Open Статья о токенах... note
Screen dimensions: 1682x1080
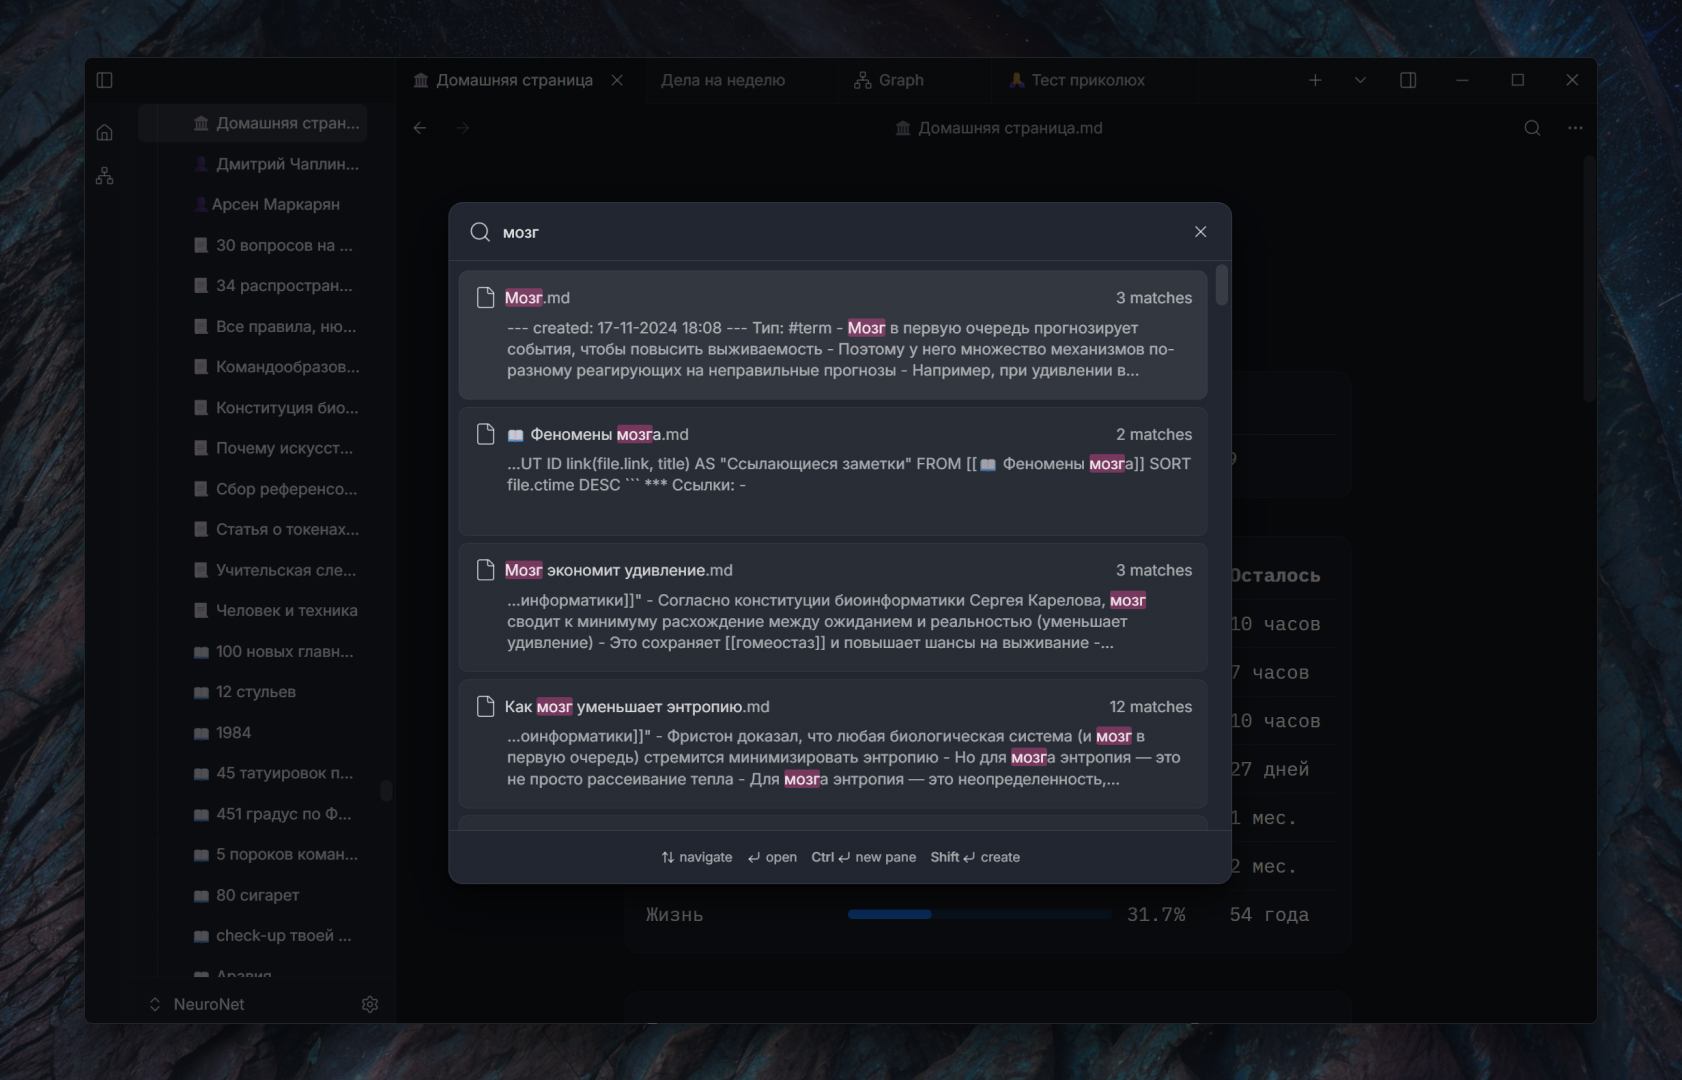click(x=276, y=529)
